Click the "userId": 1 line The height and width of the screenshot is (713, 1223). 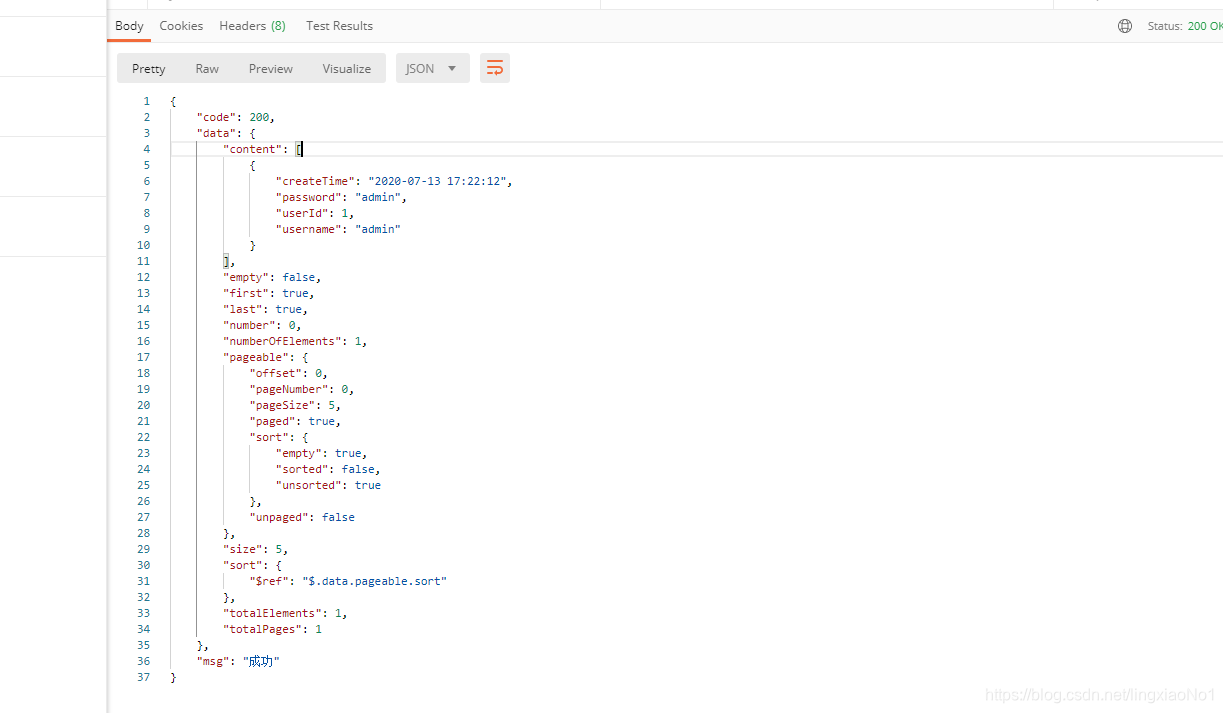315,213
